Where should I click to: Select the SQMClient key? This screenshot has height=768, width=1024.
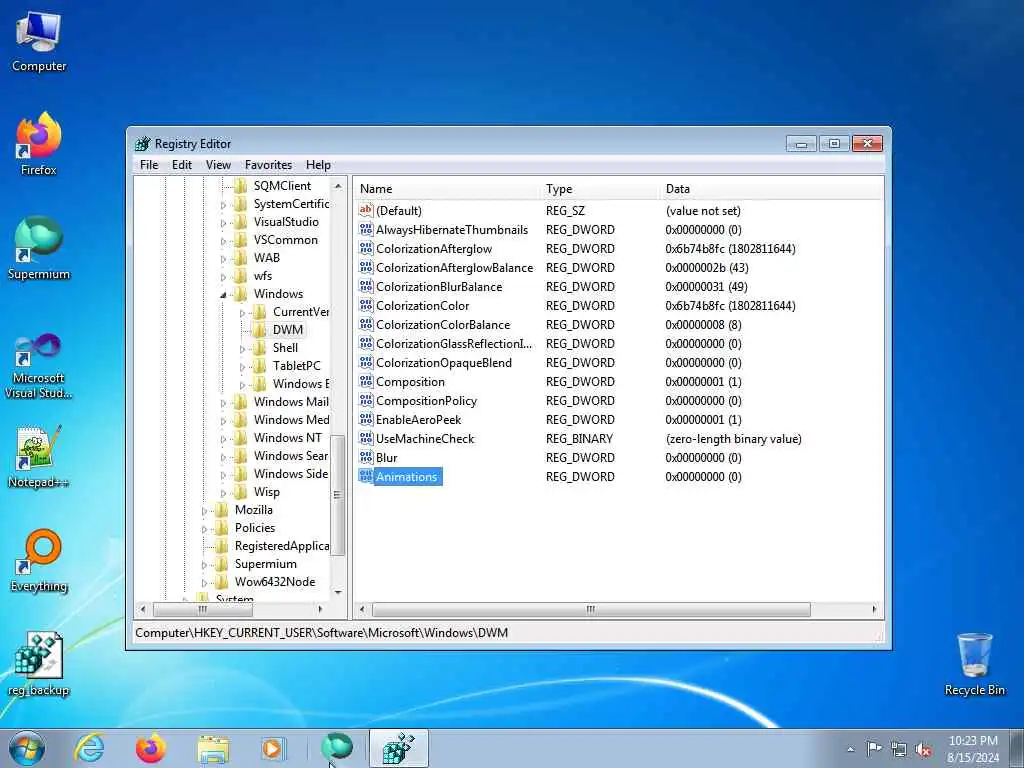tap(282, 185)
